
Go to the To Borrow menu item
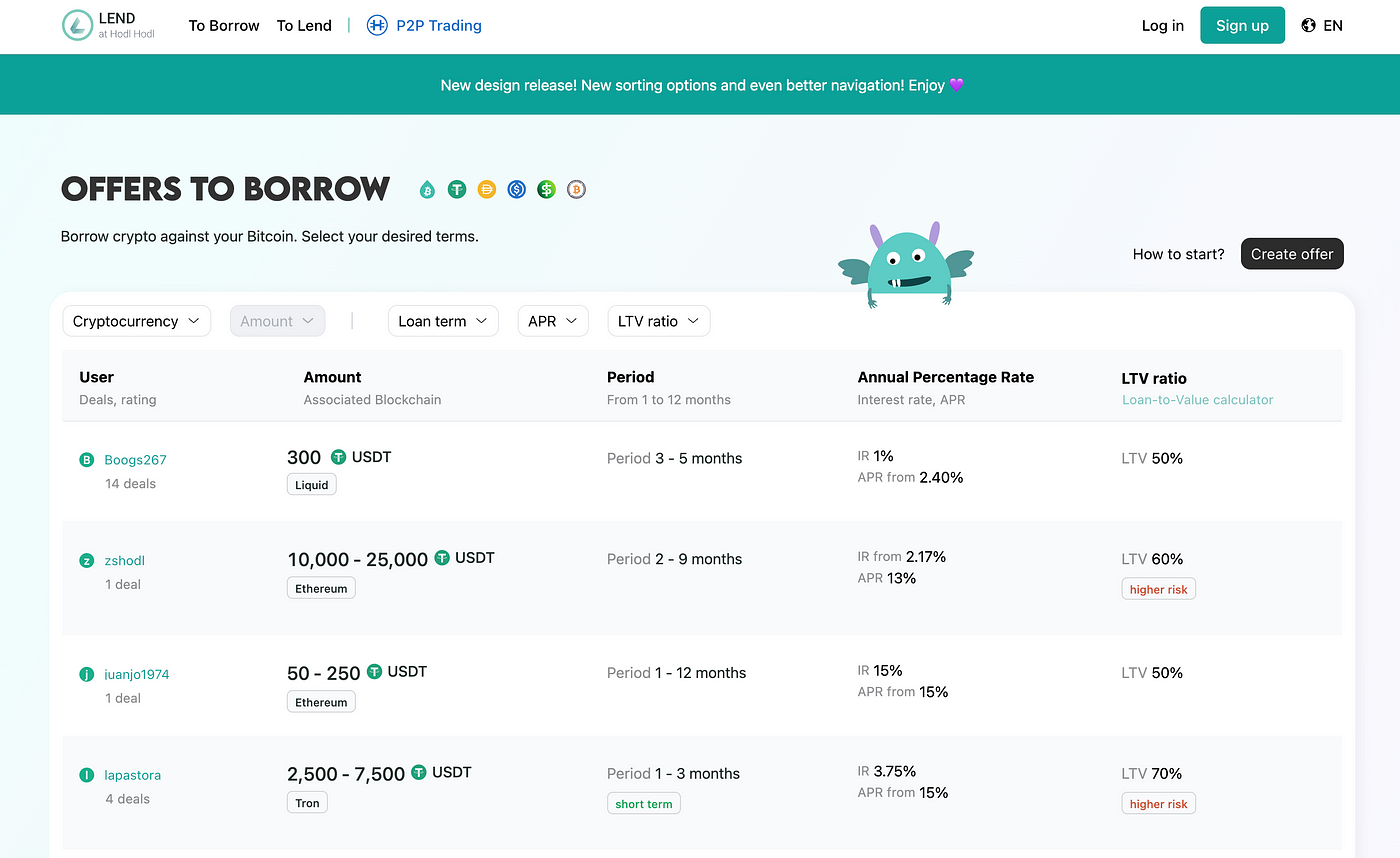224,26
